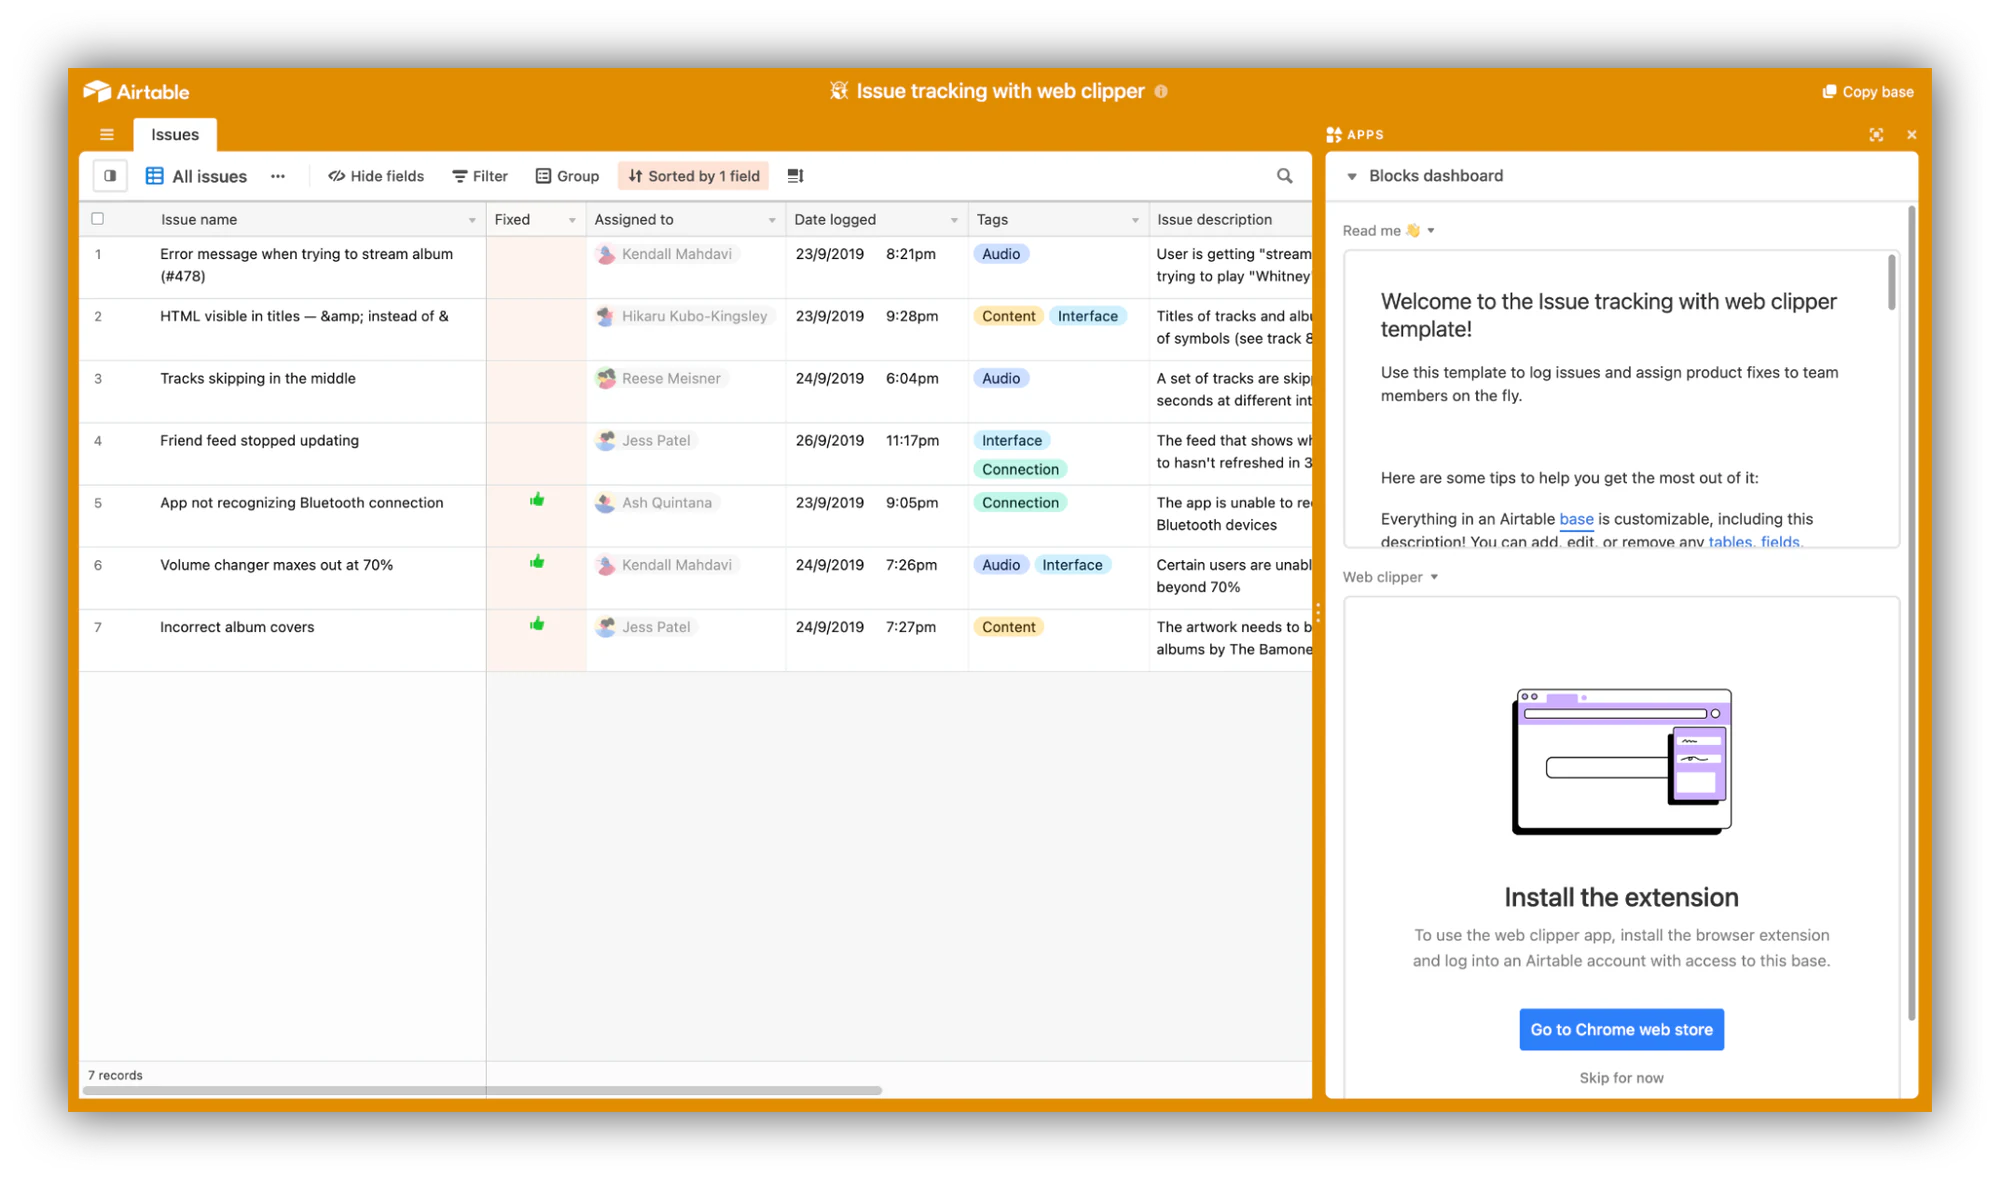Image resolution: width=2000 pixels, height=1180 pixels.
Task: Click the Airtable logo
Action: [136, 91]
